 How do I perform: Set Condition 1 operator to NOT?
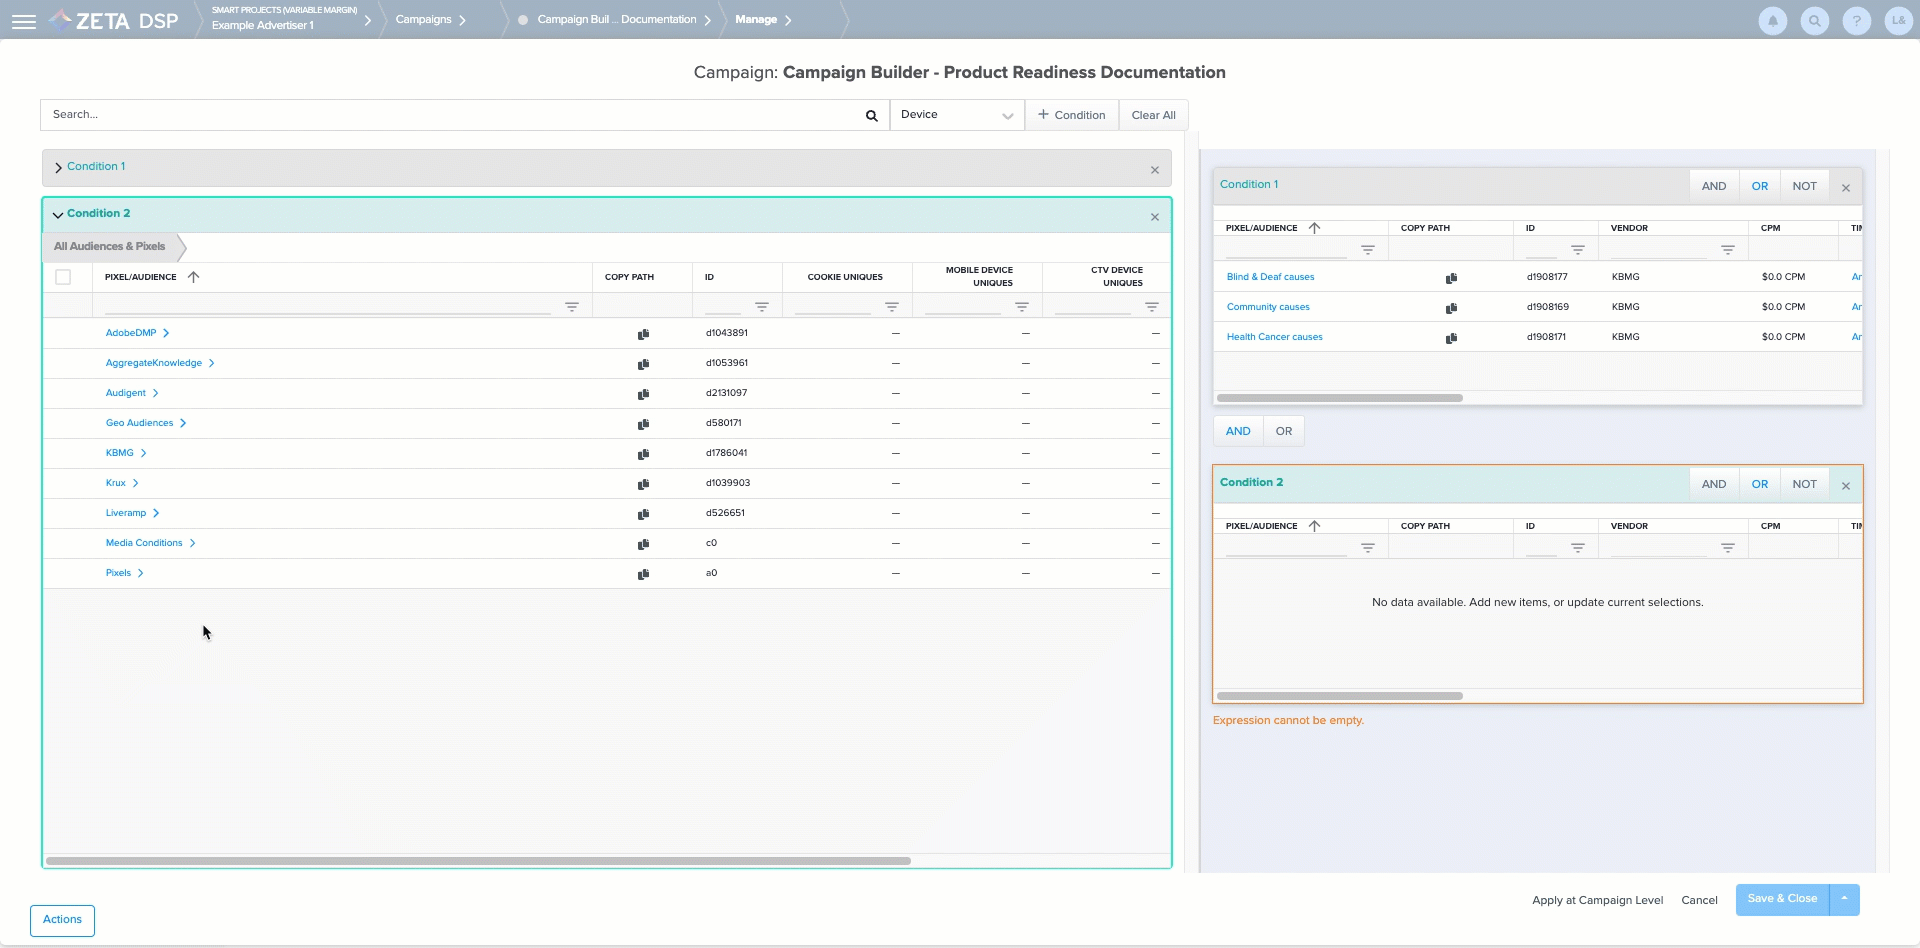tap(1804, 186)
